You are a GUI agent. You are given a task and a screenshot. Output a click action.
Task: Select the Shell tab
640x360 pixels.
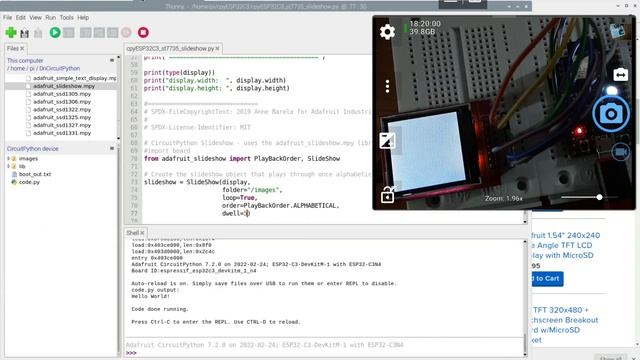tap(133, 233)
